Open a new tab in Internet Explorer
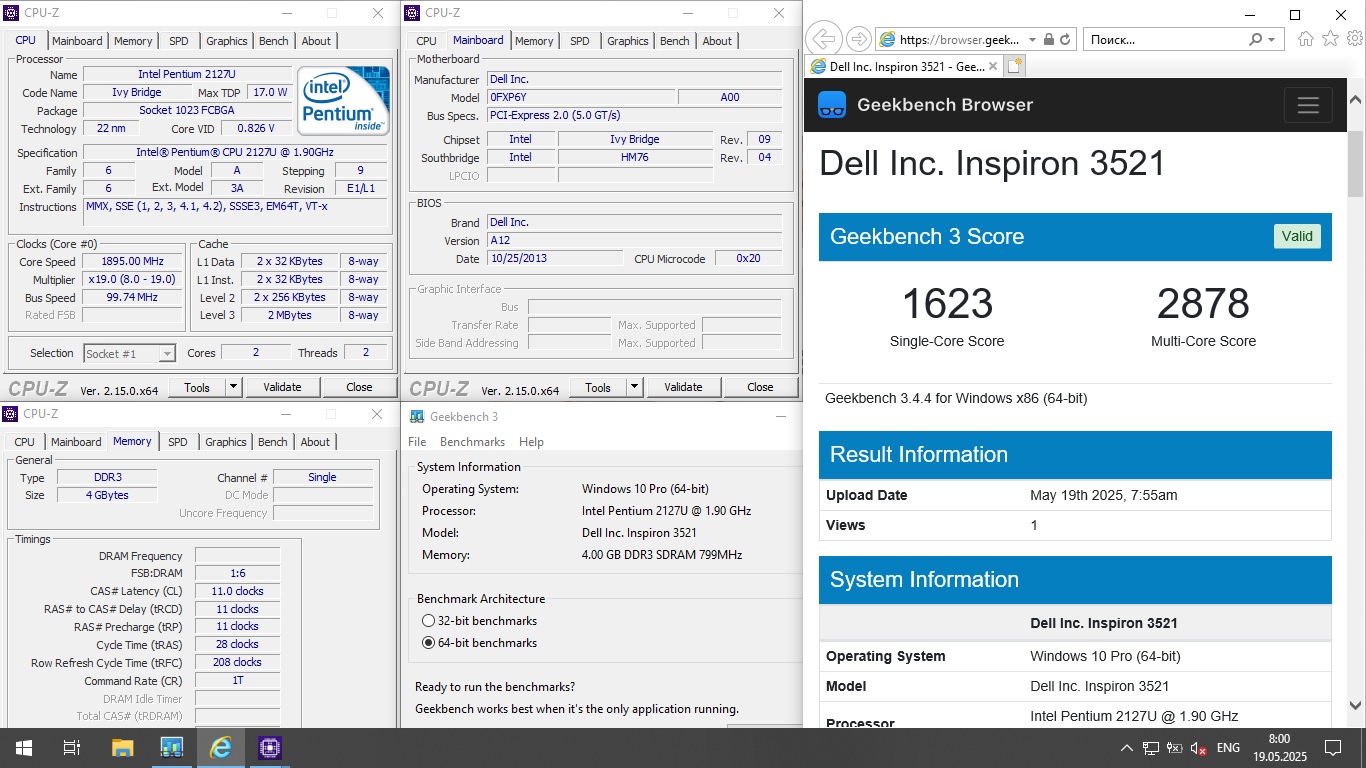 pyautogui.click(x=1015, y=66)
